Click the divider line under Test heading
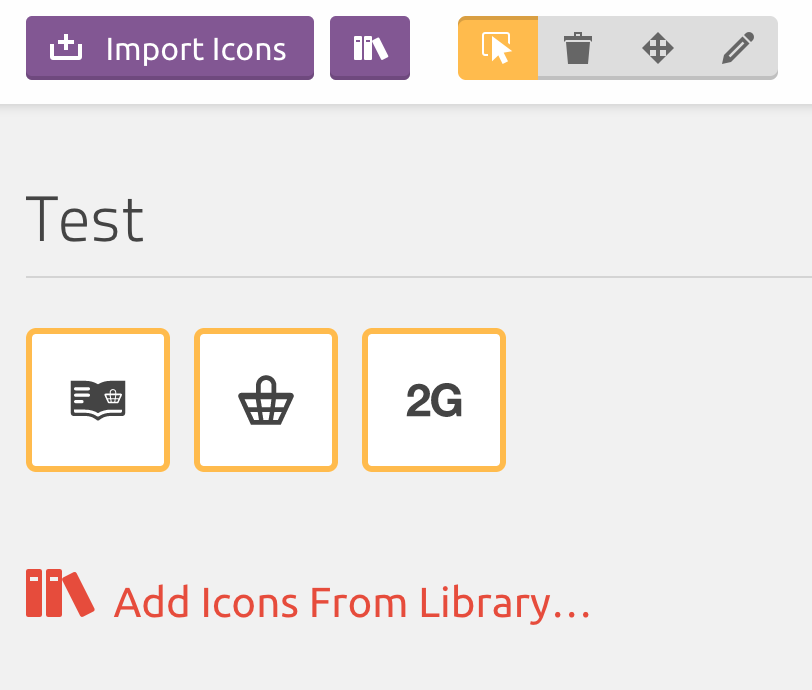Viewport: 812px width, 690px height. point(419,277)
